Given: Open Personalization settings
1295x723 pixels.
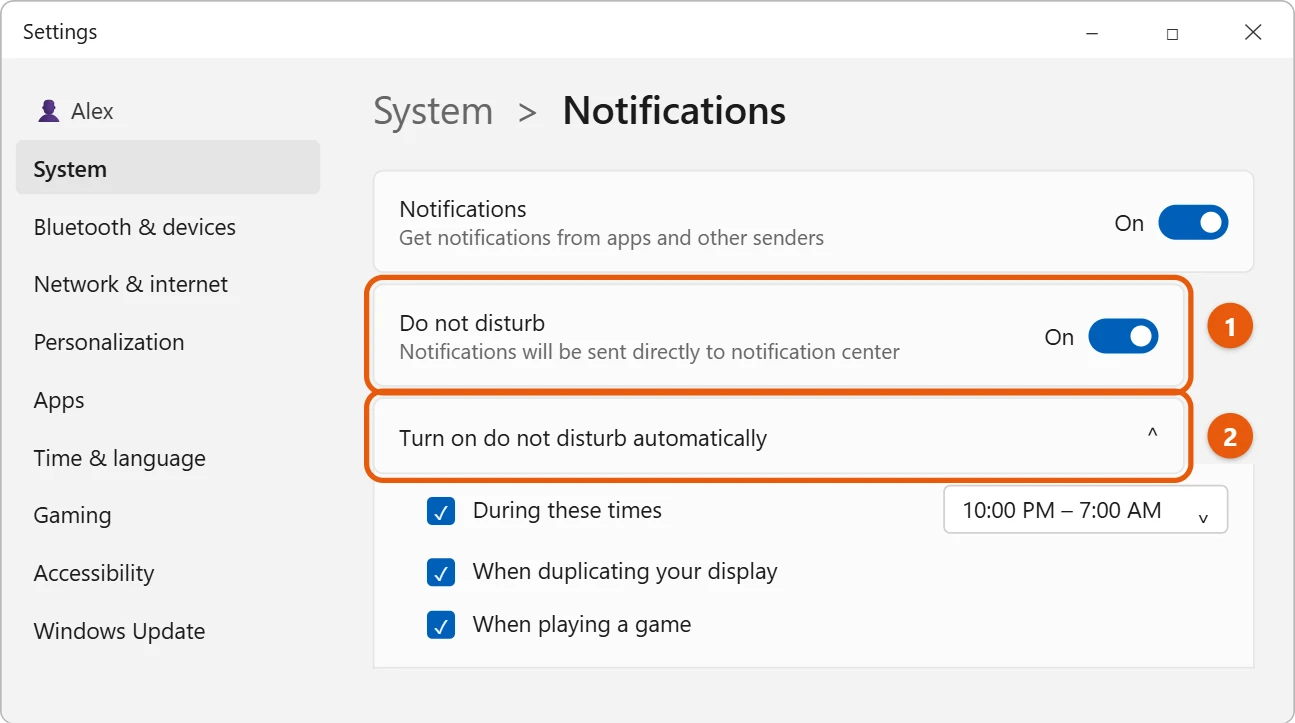Looking at the screenshot, I should coord(109,342).
